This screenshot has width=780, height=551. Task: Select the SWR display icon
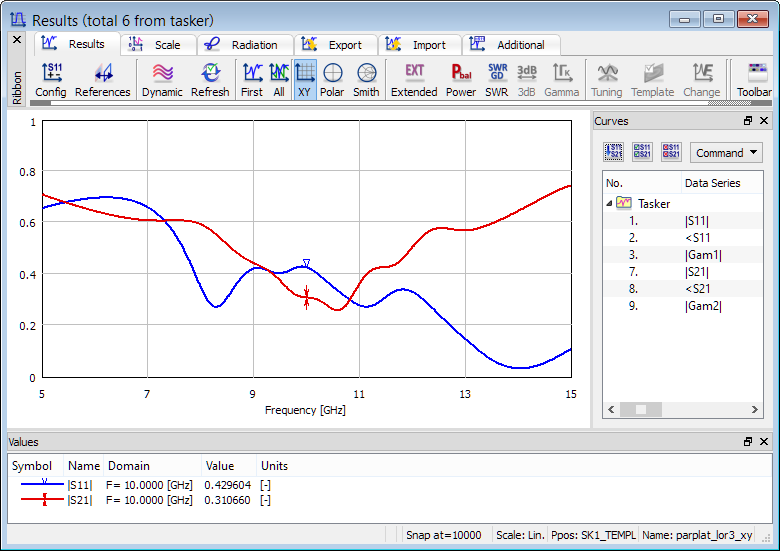point(497,79)
